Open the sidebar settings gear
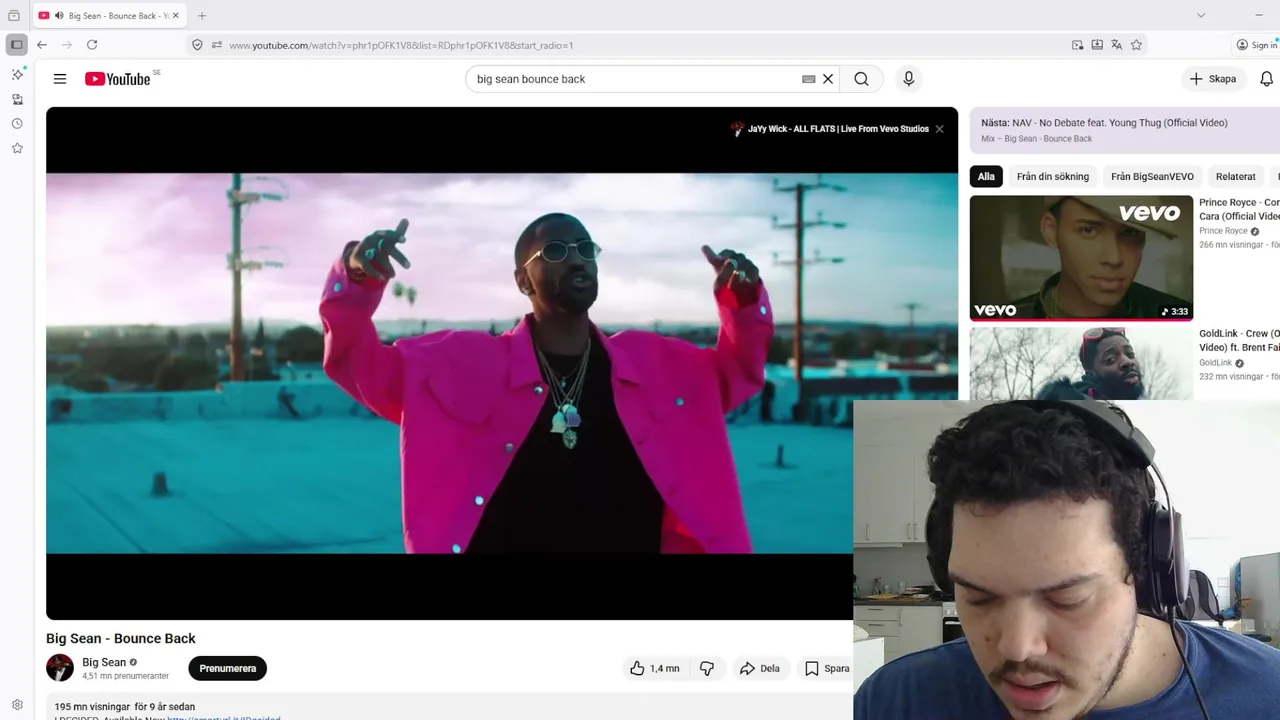This screenshot has width=1280, height=720. [17, 705]
